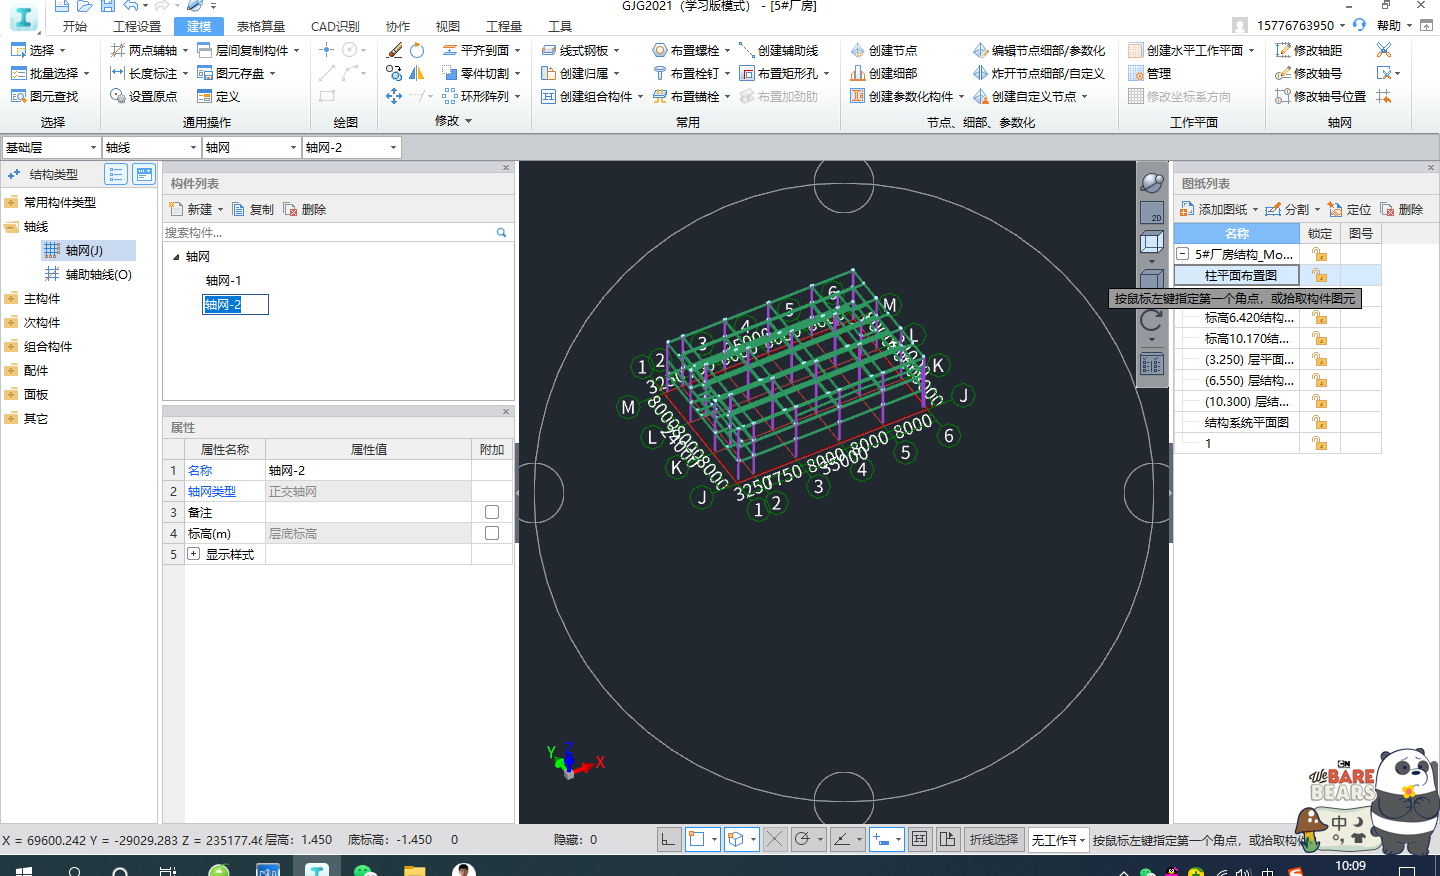This screenshot has height=876, width=1440.
Task: Click the scissors trim icon in 轴网 group
Action: [x=1384, y=50]
